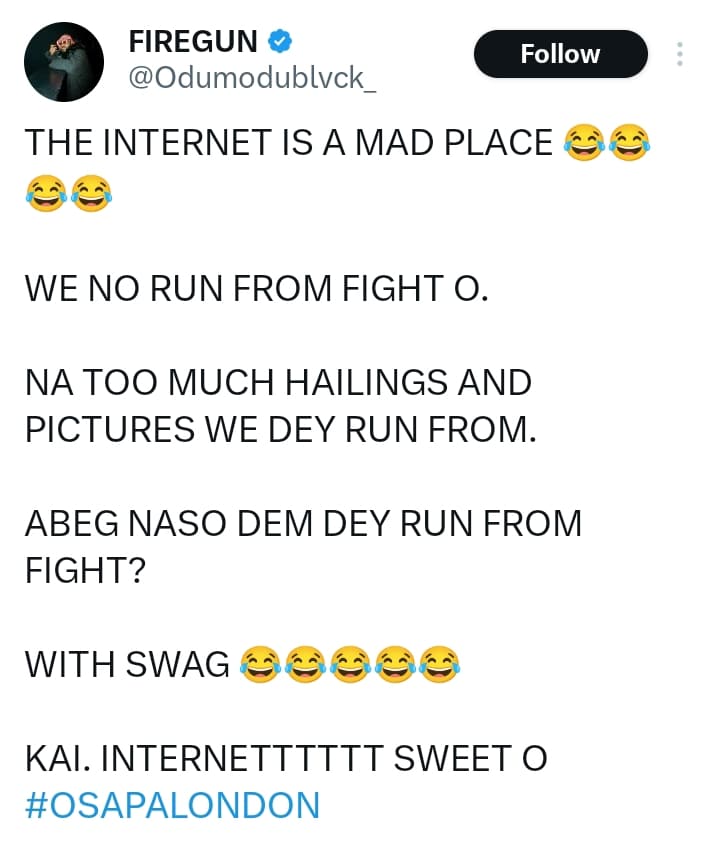
Task: Click the first laughing emoji on the second line
Action: pyautogui.click(x=46, y=193)
